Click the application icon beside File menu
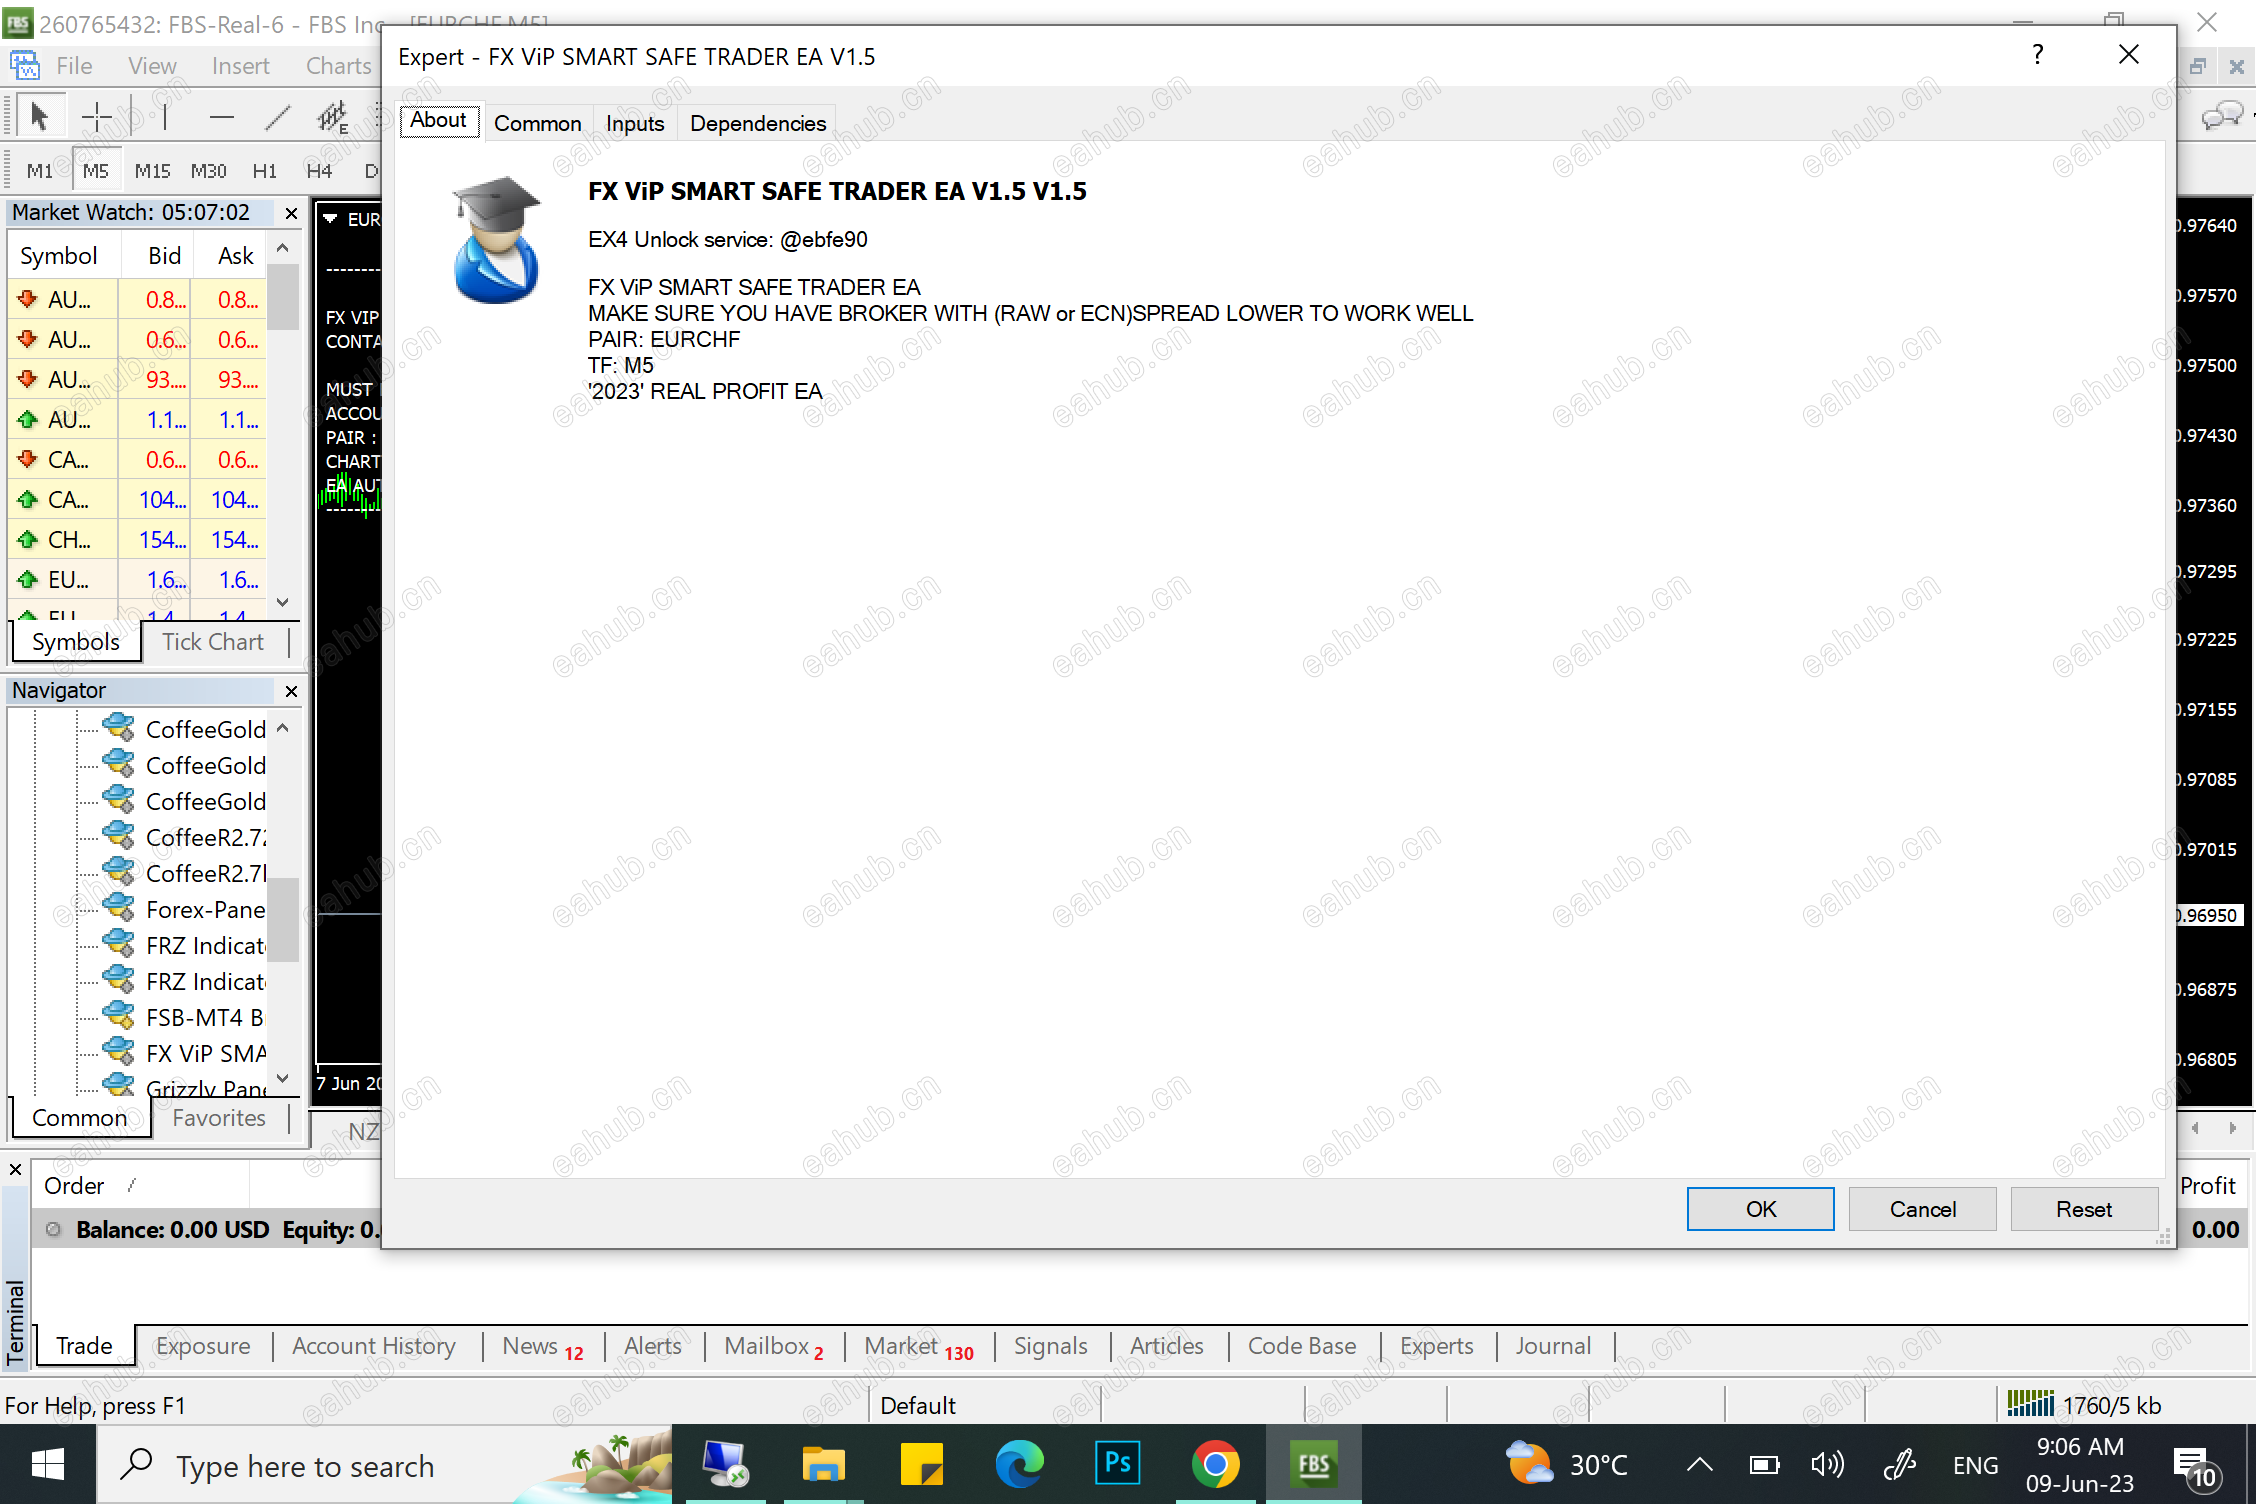 pyautogui.click(x=24, y=65)
